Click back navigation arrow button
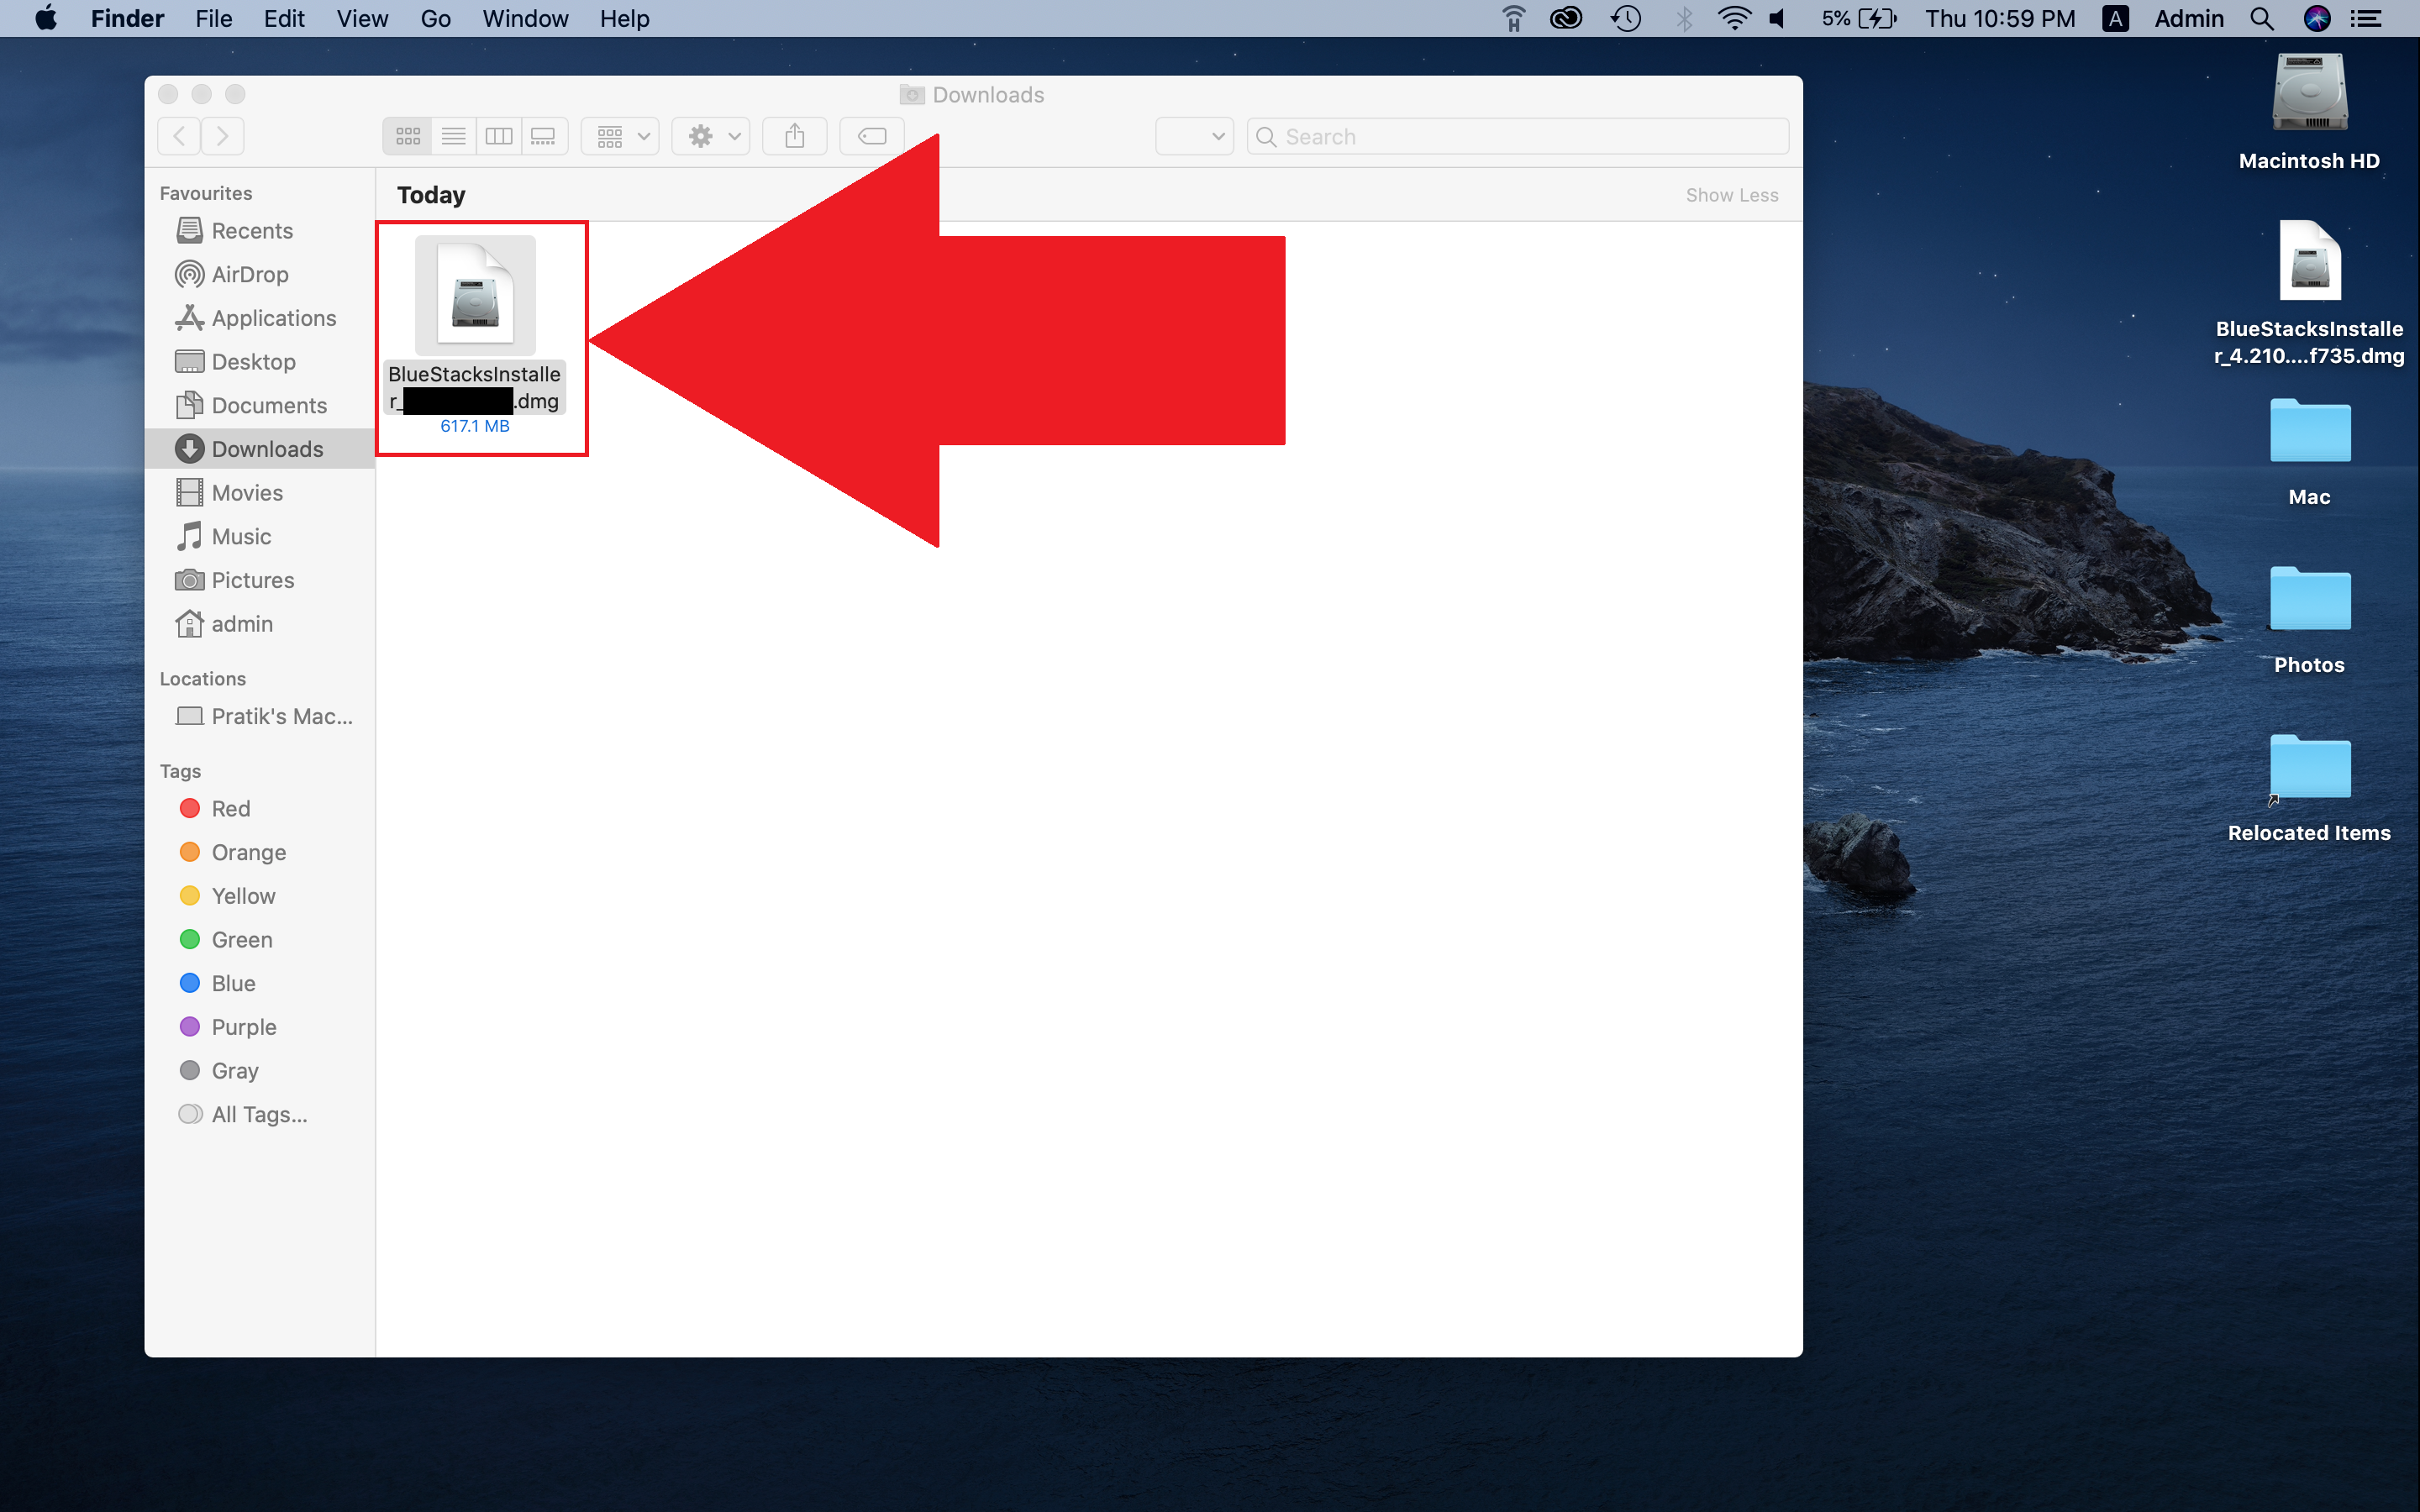This screenshot has width=2420, height=1512. coord(180,134)
